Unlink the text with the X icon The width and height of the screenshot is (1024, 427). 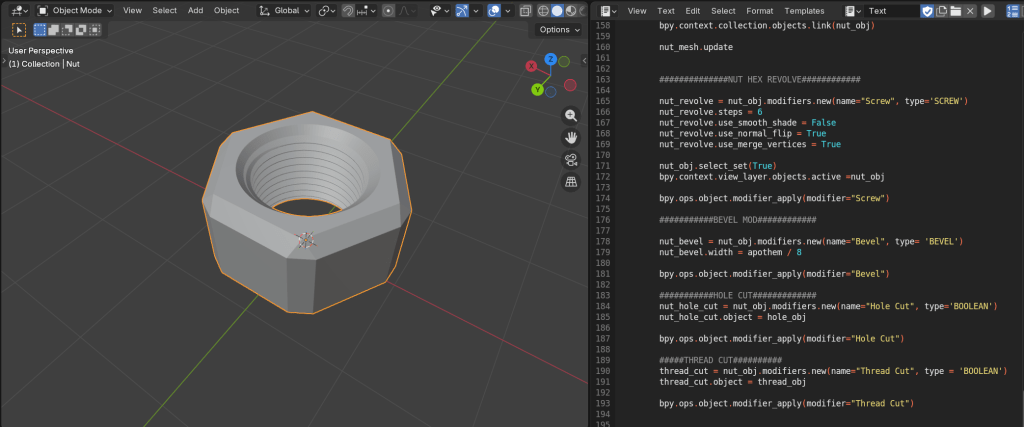(970, 10)
